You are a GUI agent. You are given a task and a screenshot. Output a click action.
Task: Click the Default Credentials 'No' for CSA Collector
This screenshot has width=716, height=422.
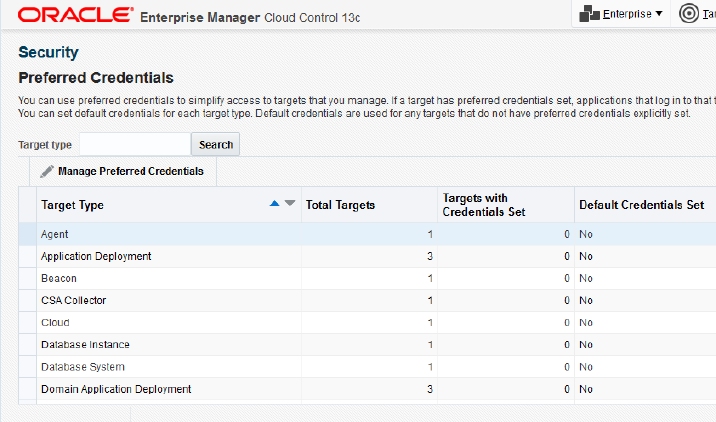pos(586,301)
